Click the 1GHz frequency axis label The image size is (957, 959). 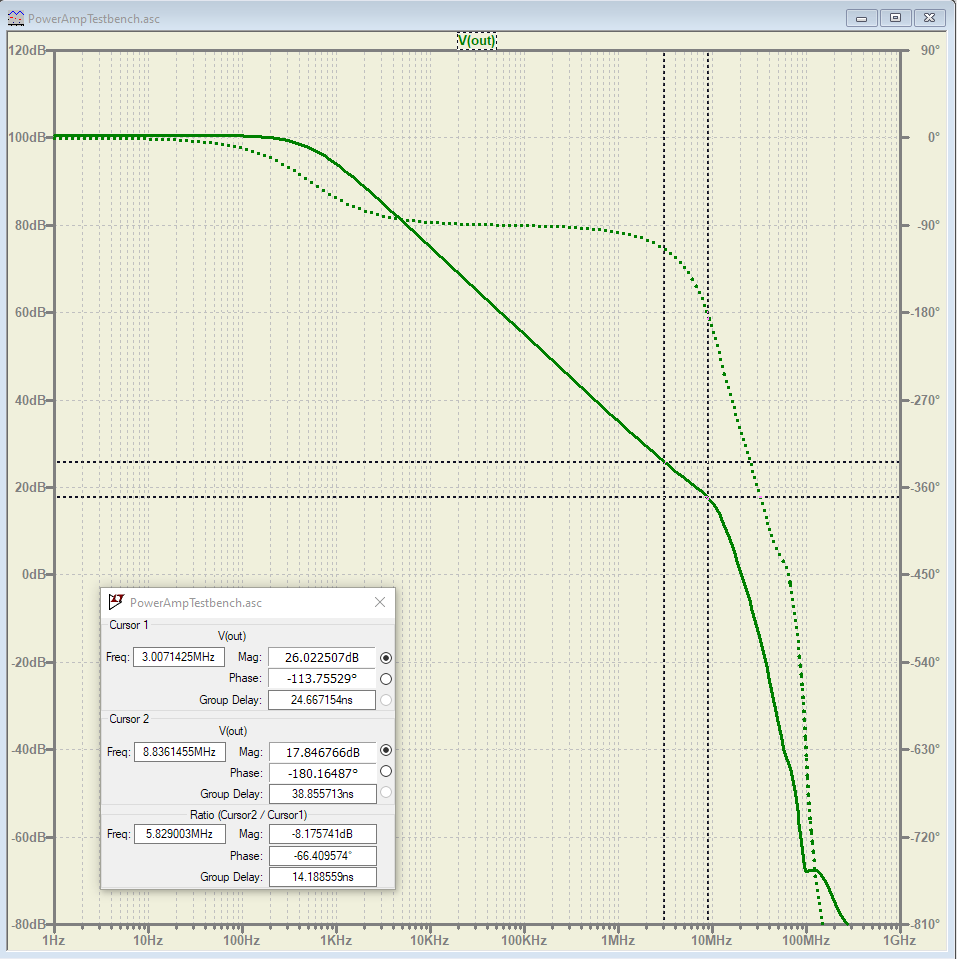point(899,941)
